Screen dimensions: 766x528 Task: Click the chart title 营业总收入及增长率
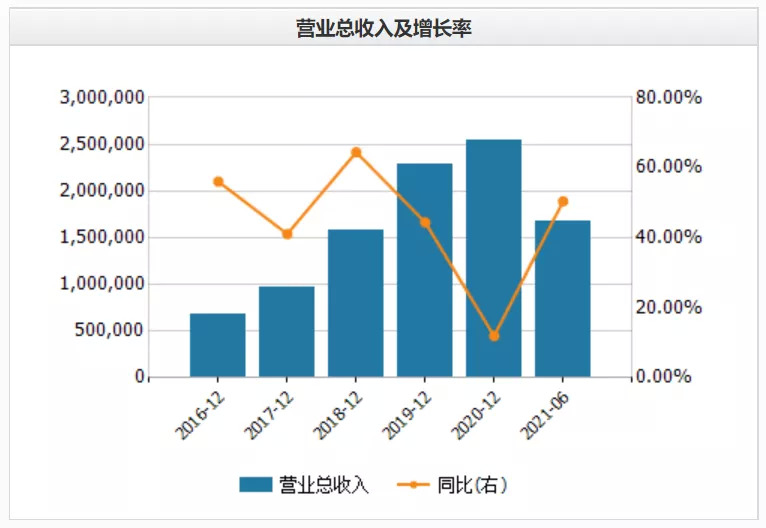(383, 28)
